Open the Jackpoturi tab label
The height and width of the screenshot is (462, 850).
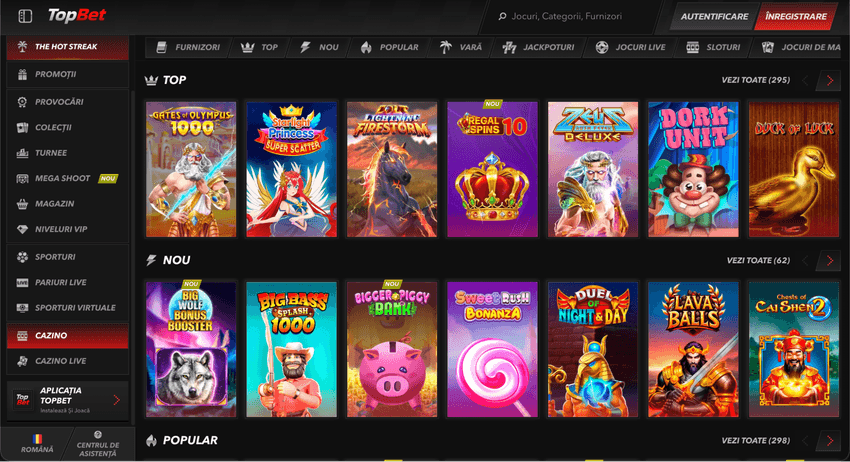(549, 47)
